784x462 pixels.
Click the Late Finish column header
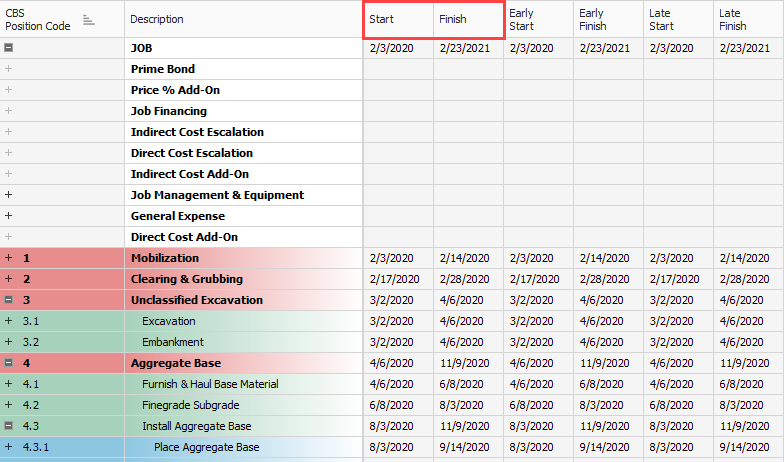tap(747, 20)
